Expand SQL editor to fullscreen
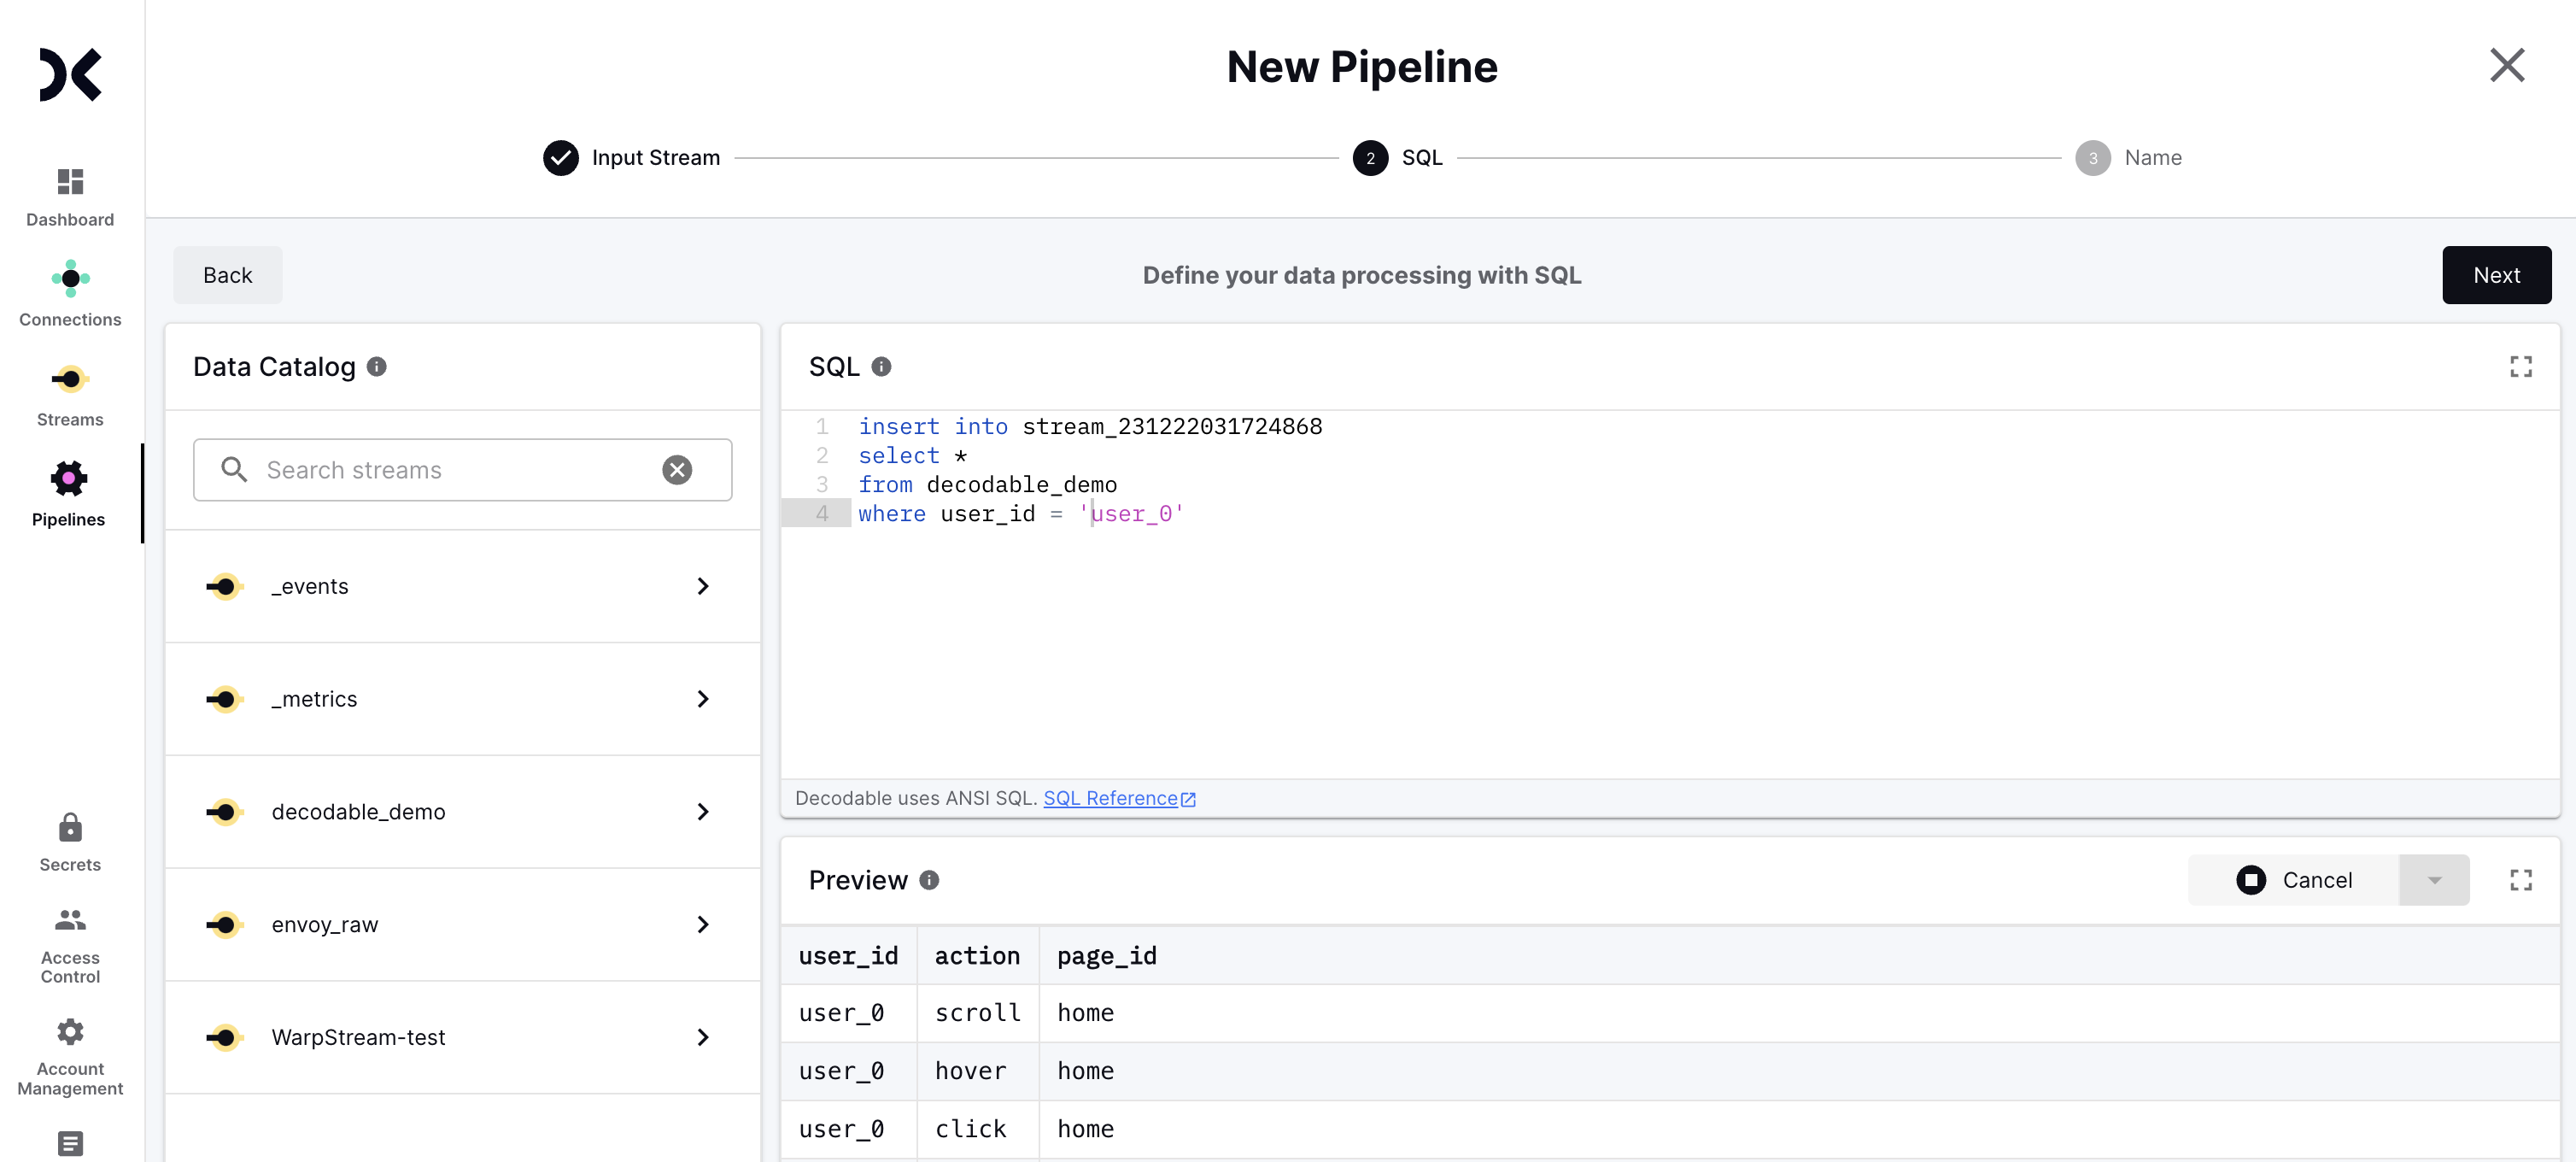This screenshot has width=2576, height=1162. point(2520,367)
